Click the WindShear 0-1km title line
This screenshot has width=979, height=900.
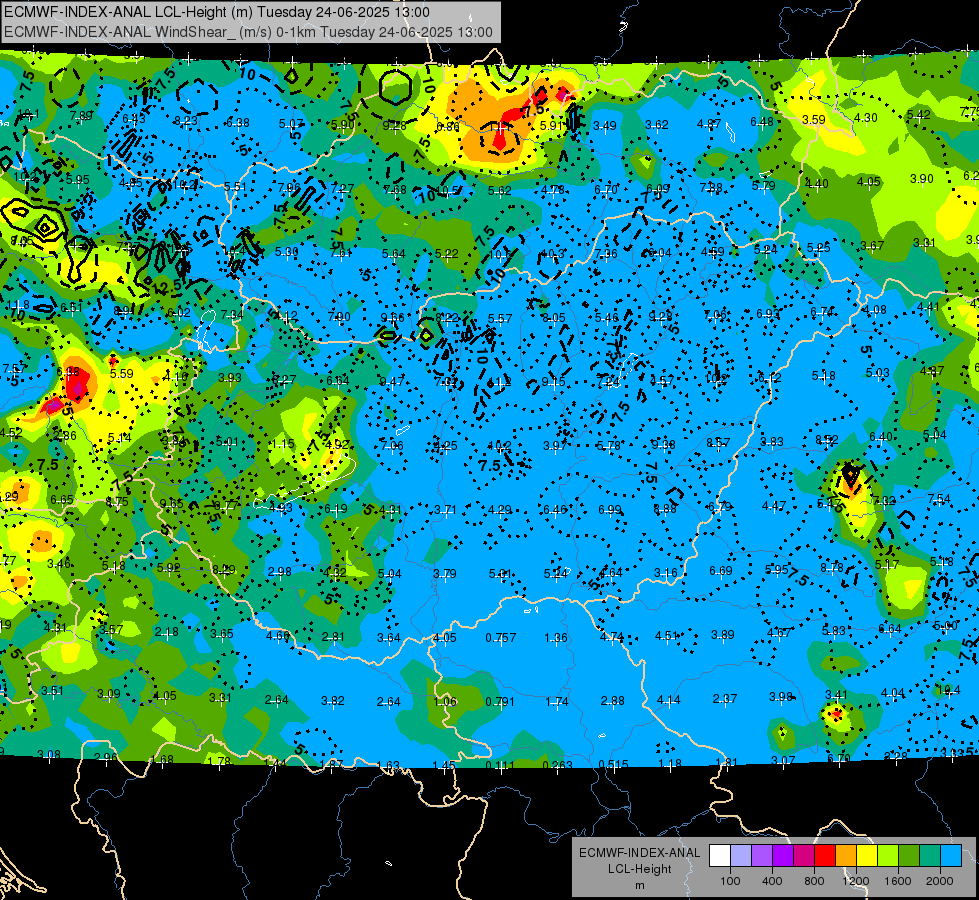click(248, 32)
